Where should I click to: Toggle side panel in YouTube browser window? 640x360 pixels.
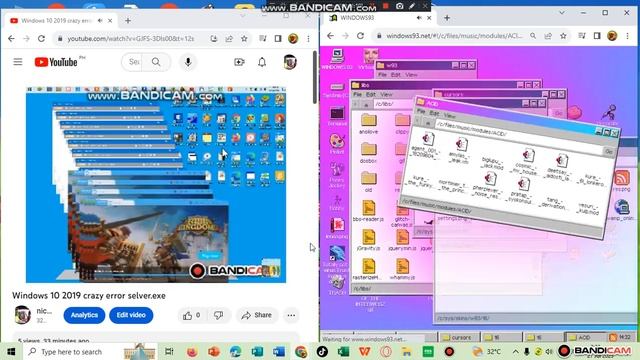[278, 38]
